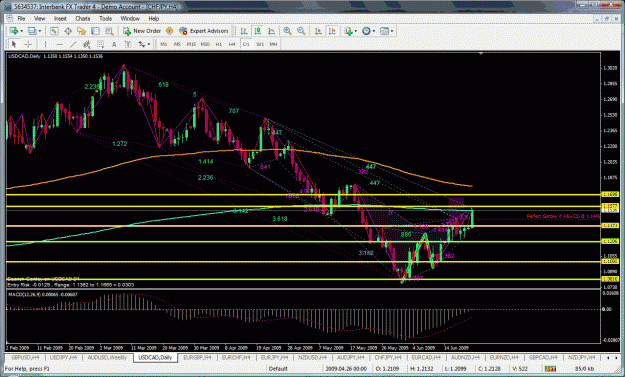Switch to the AUDUSD,Weekly chart tab
This screenshot has width=625, height=377.
107,357
